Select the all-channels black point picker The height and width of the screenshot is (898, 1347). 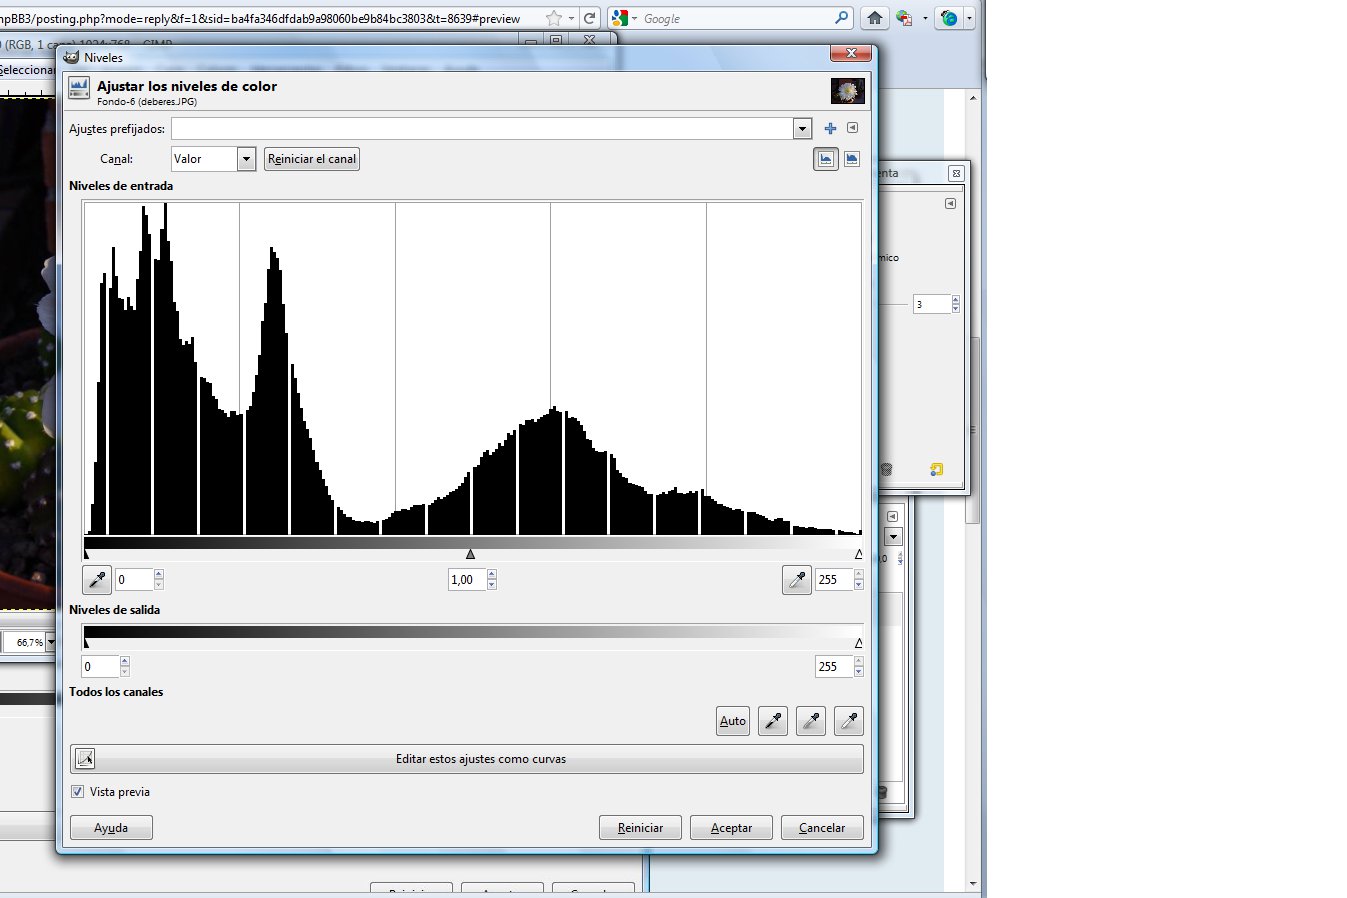773,721
